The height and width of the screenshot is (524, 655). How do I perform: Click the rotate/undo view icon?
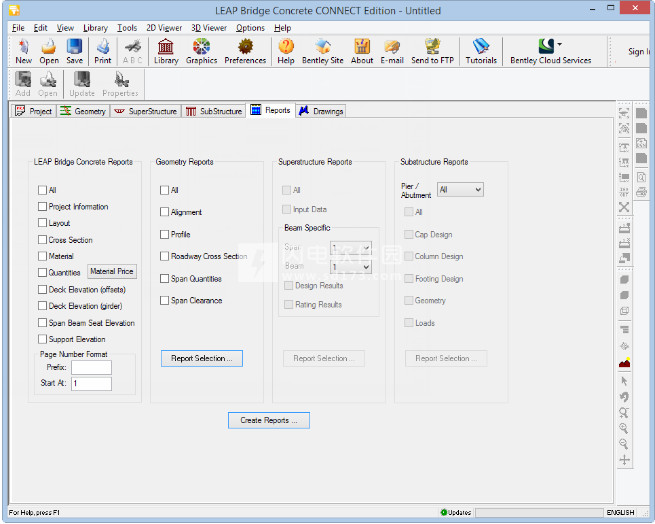coord(625,397)
